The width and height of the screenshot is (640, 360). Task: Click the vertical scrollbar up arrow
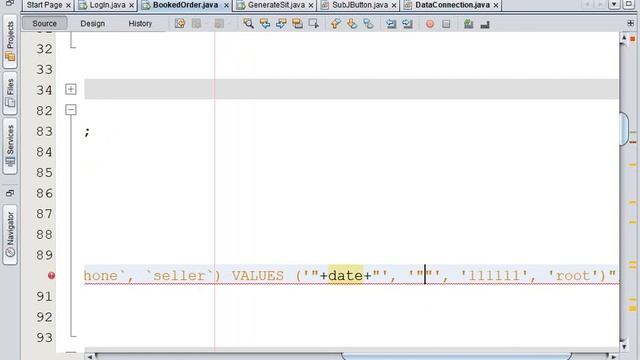pos(623,38)
